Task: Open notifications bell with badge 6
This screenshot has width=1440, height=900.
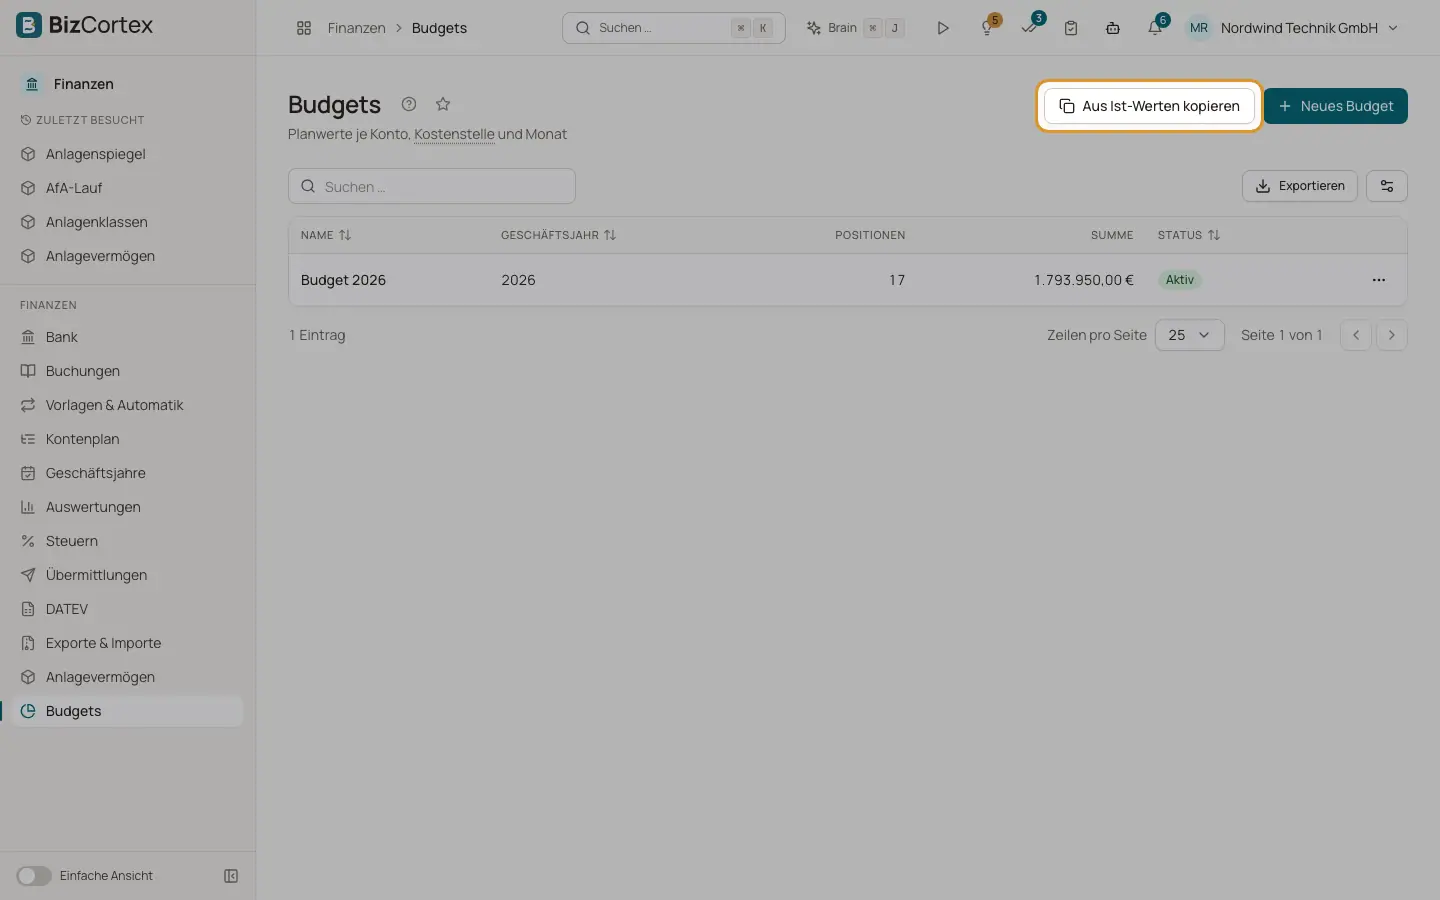Action: point(1155,27)
